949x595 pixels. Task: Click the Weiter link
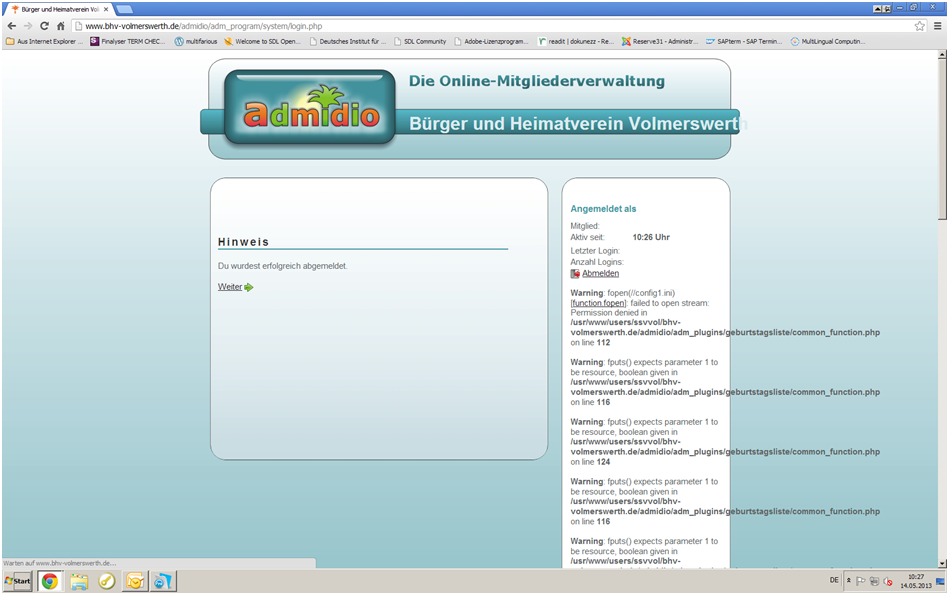pos(229,287)
